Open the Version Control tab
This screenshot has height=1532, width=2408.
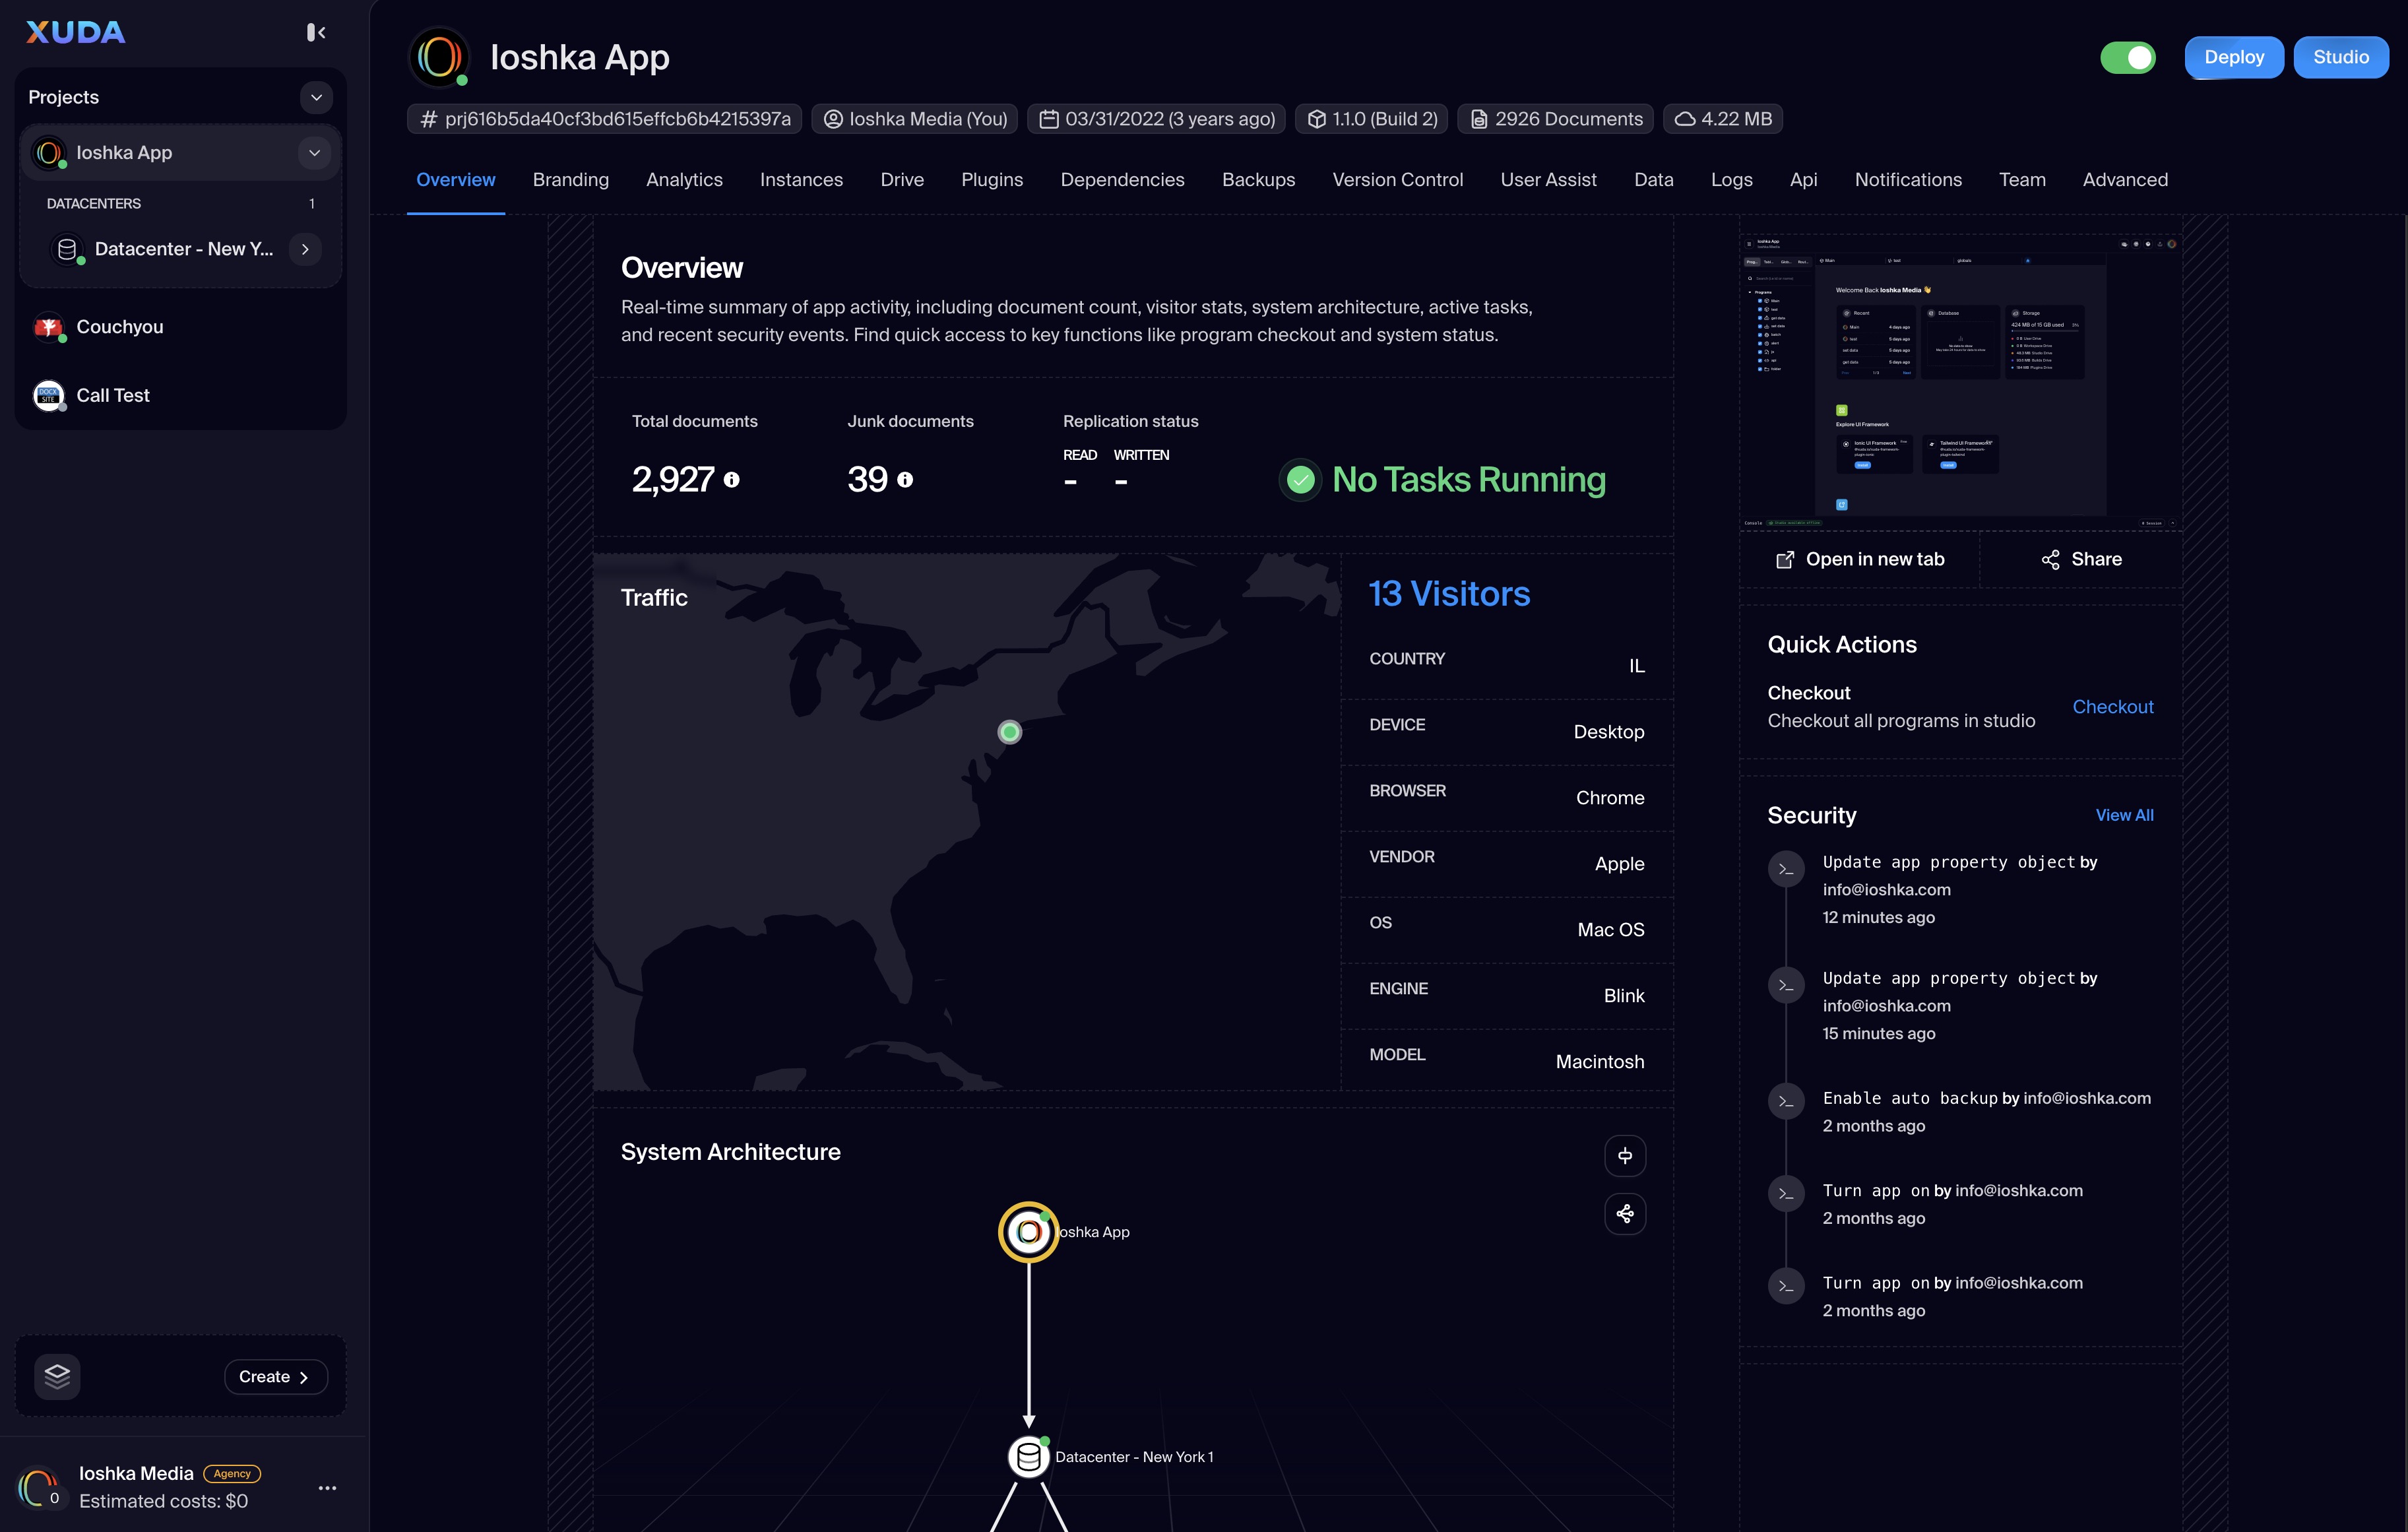coord(1397,180)
